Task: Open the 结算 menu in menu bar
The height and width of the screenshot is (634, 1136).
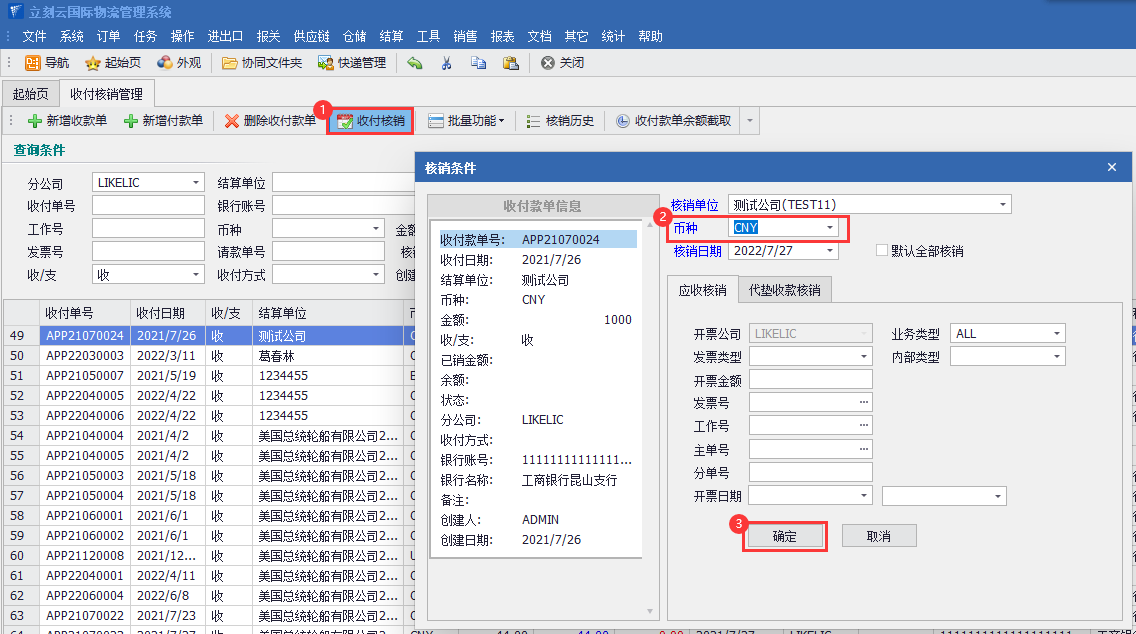Action: (391, 36)
